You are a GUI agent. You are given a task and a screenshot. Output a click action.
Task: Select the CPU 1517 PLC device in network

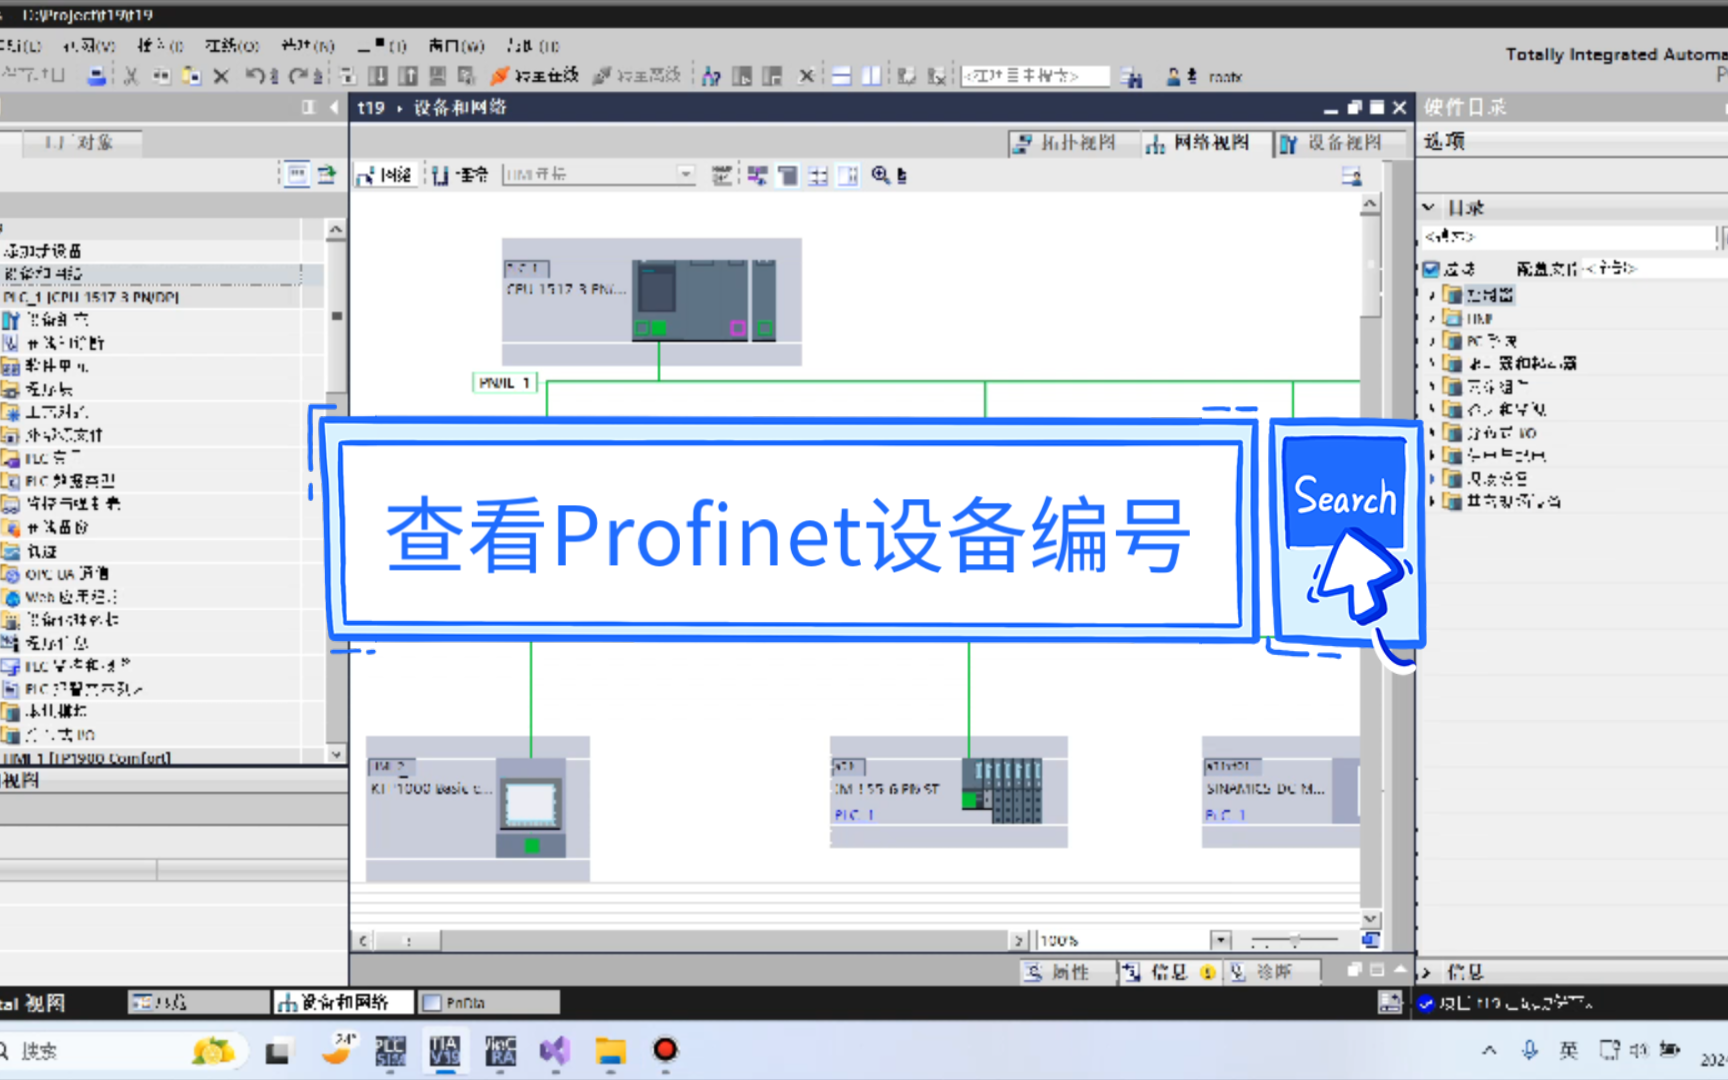[x=651, y=301]
